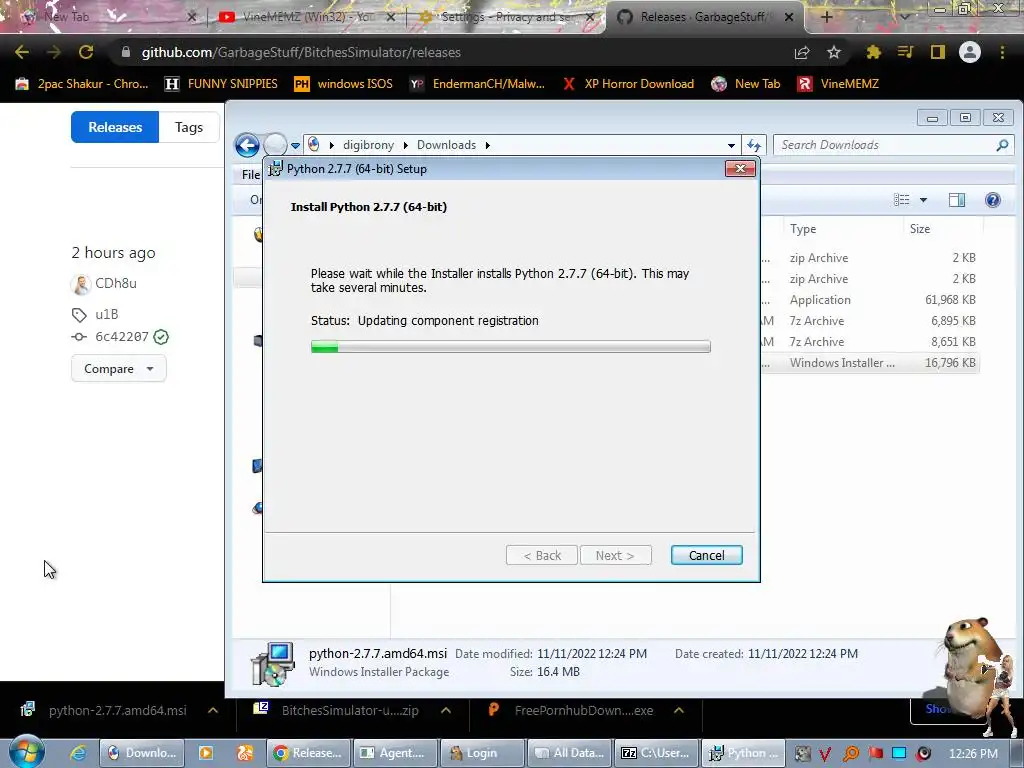Open XP Horror Download bookmark
Image resolution: width=1024 pixels, height=768 pixels.
[x=628, y=84]
